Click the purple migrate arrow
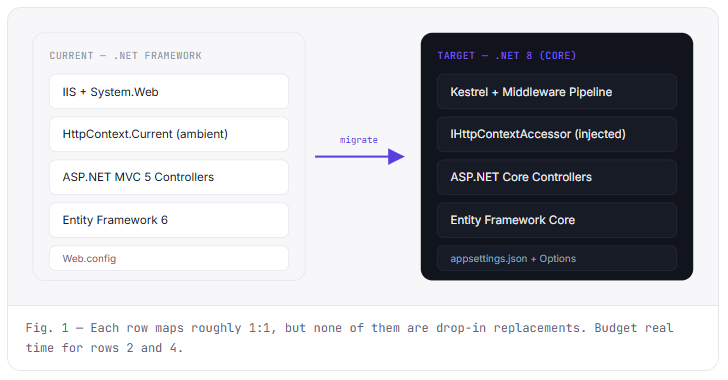The width and height of the screenshot is (728, 380). [x=360, y=157]
